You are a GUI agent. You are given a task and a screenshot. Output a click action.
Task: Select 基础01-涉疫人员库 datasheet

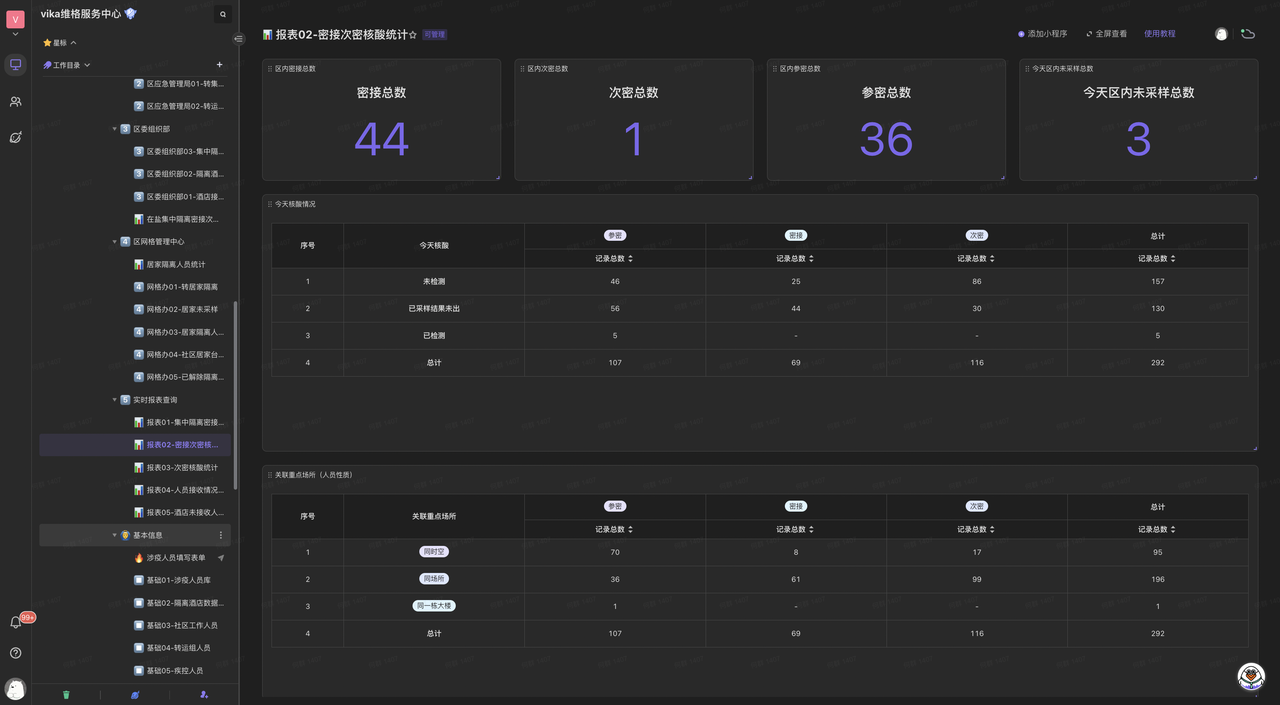[178, 580]
